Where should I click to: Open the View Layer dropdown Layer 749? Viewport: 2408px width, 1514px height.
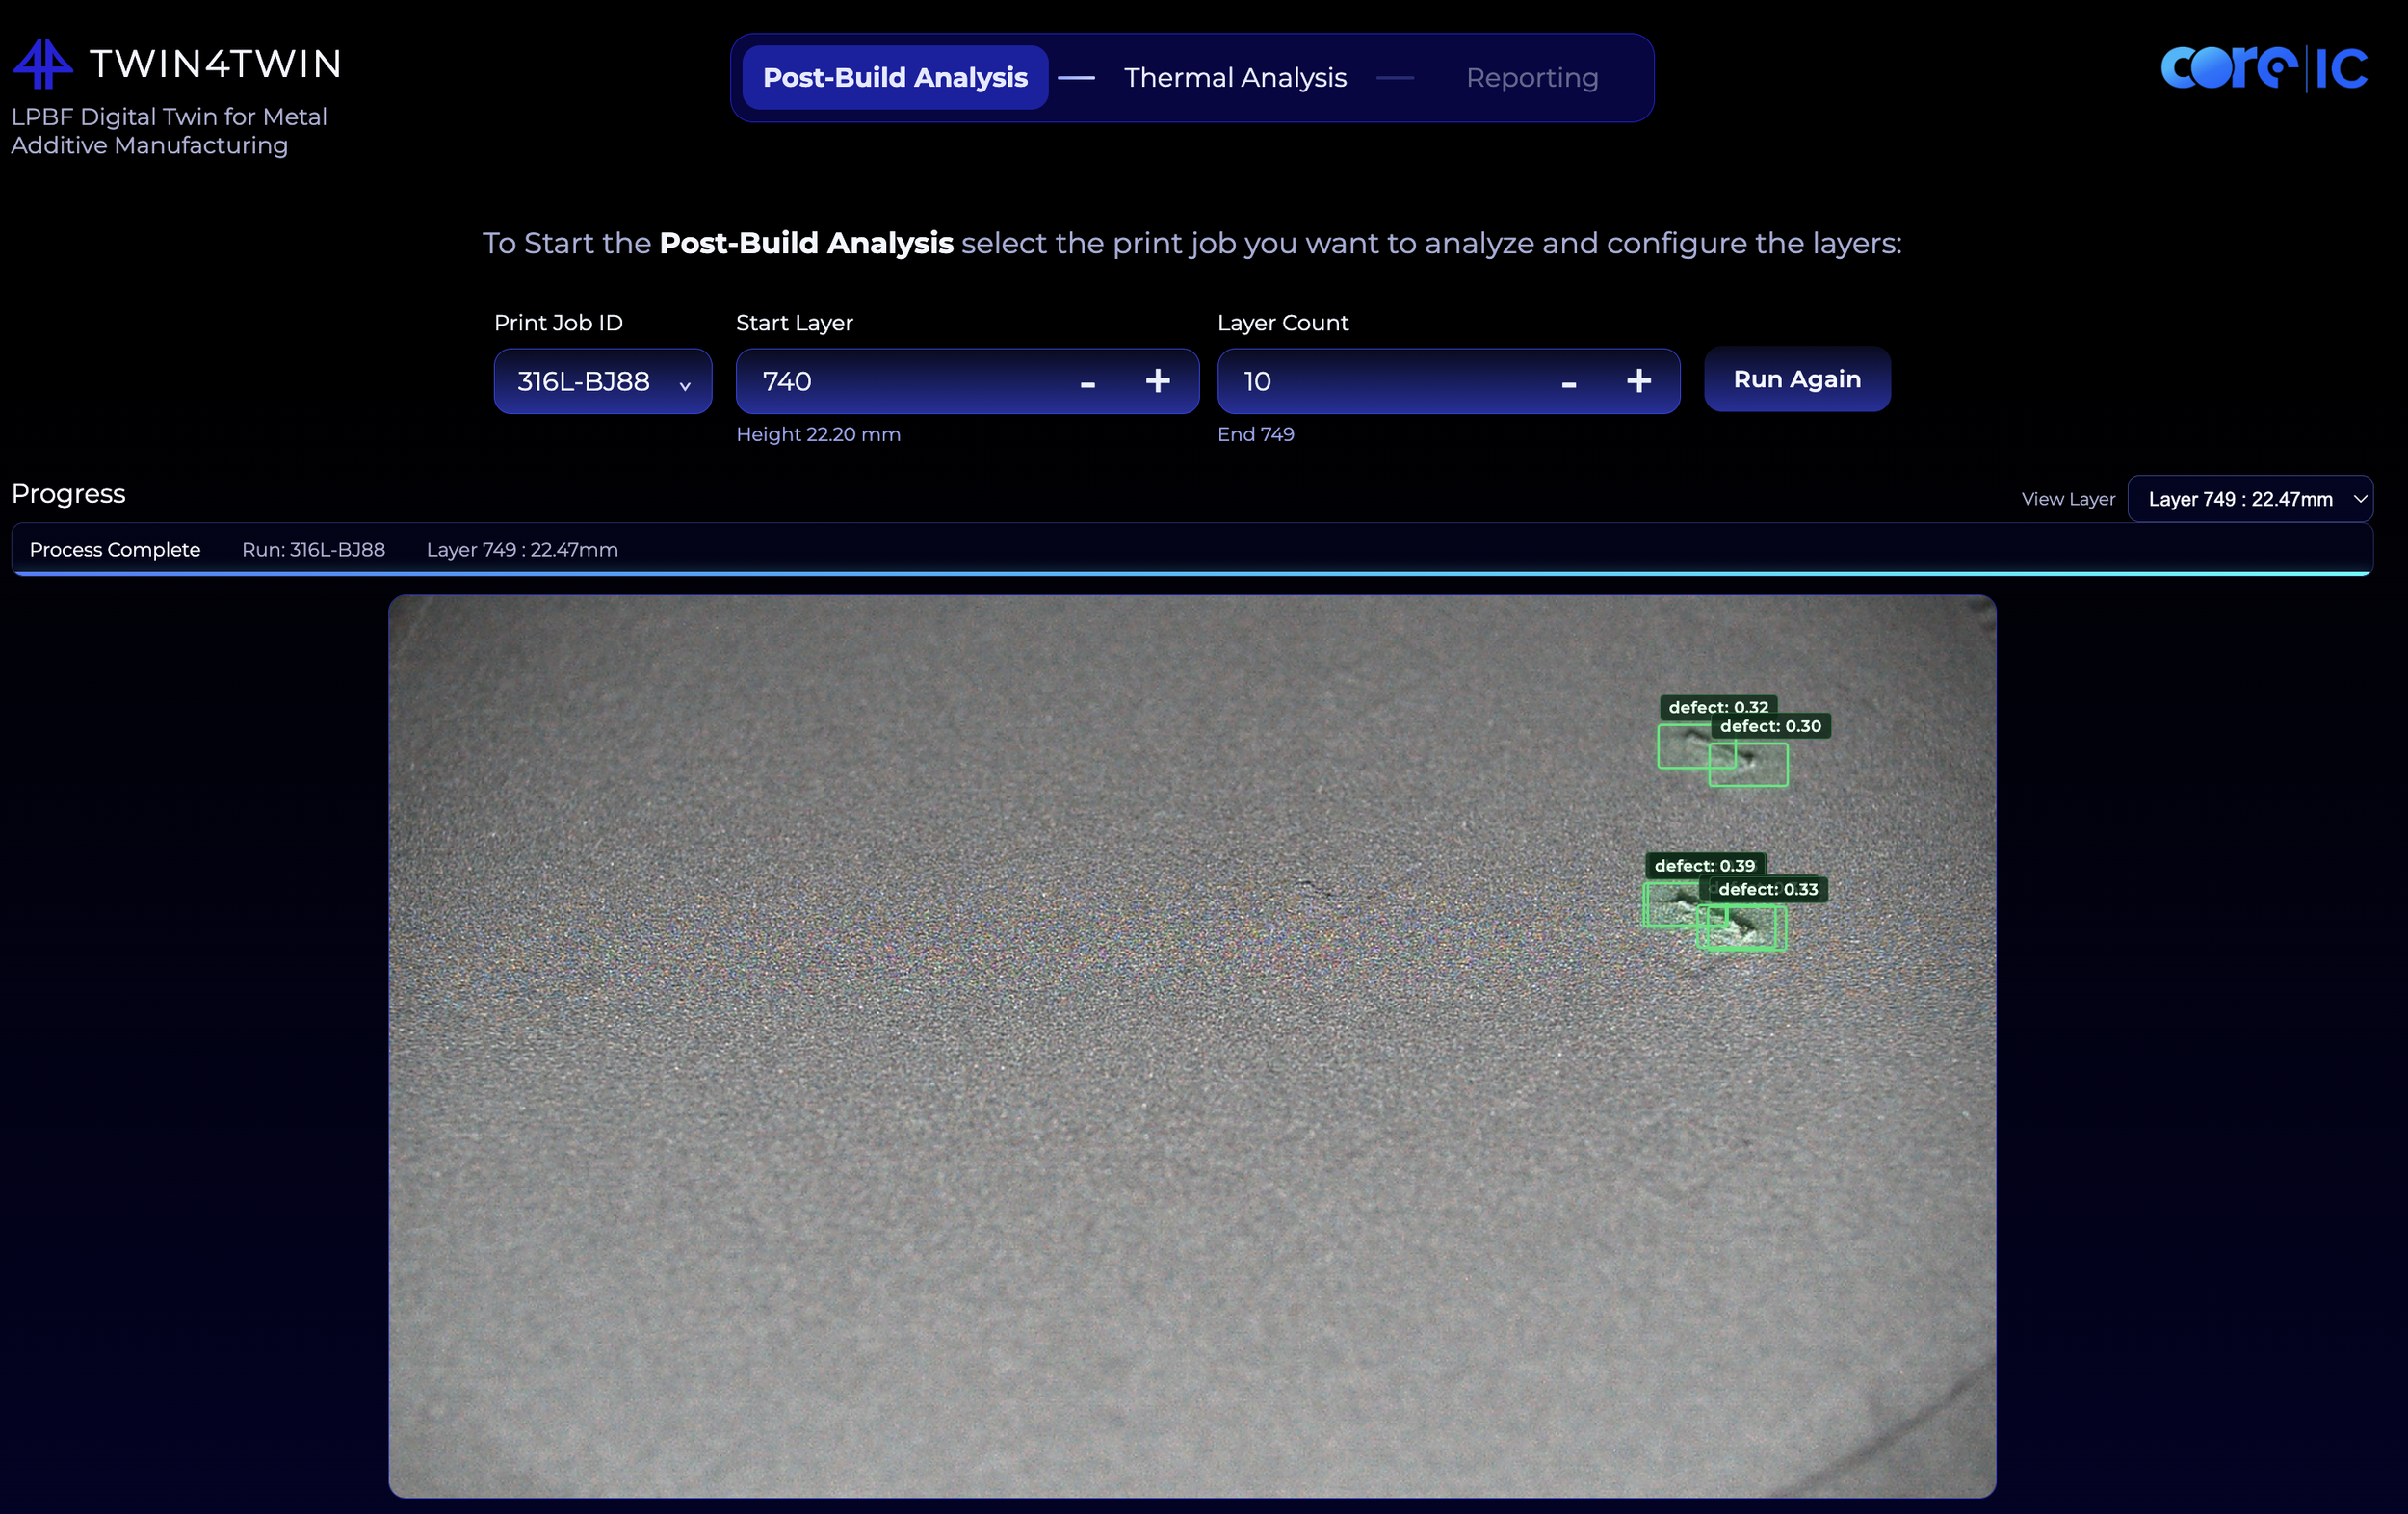click(2250, 498)
